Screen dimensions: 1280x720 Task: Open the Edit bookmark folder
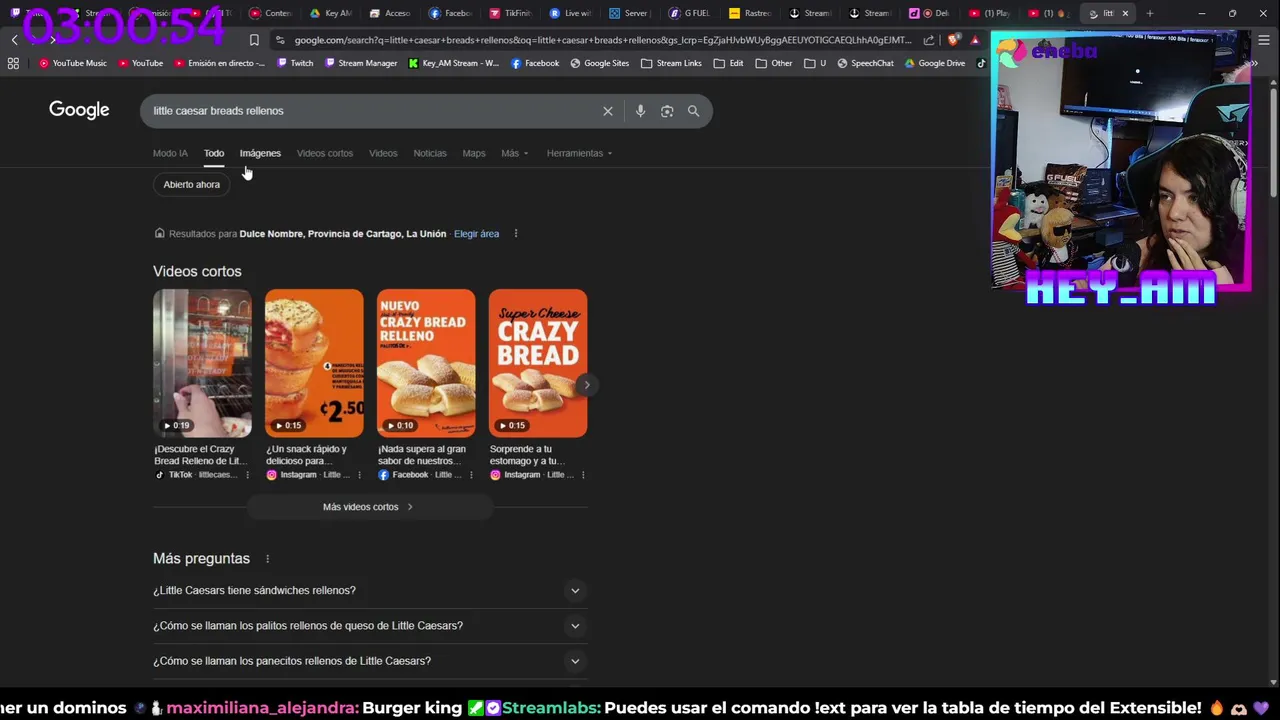coord(728,63)
